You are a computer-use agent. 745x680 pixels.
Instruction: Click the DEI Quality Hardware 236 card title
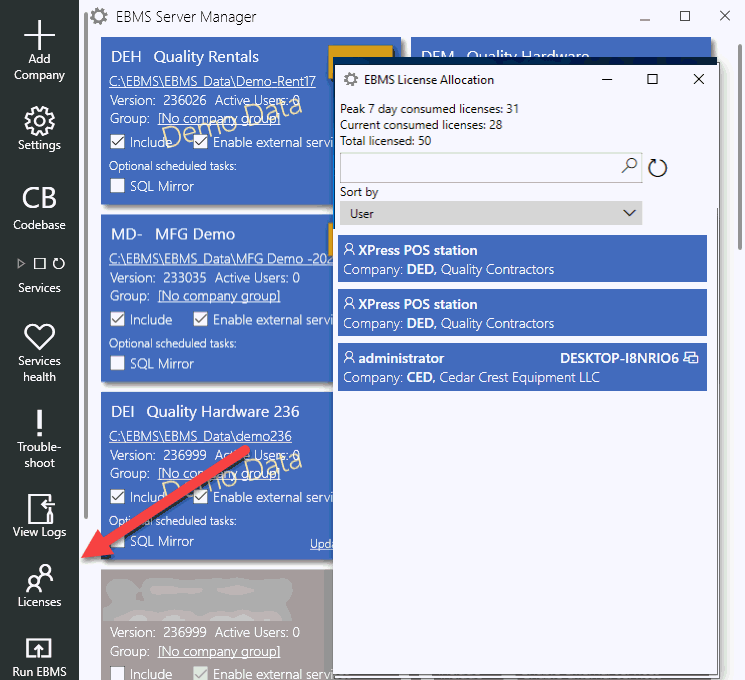click(x=205, y=412)
